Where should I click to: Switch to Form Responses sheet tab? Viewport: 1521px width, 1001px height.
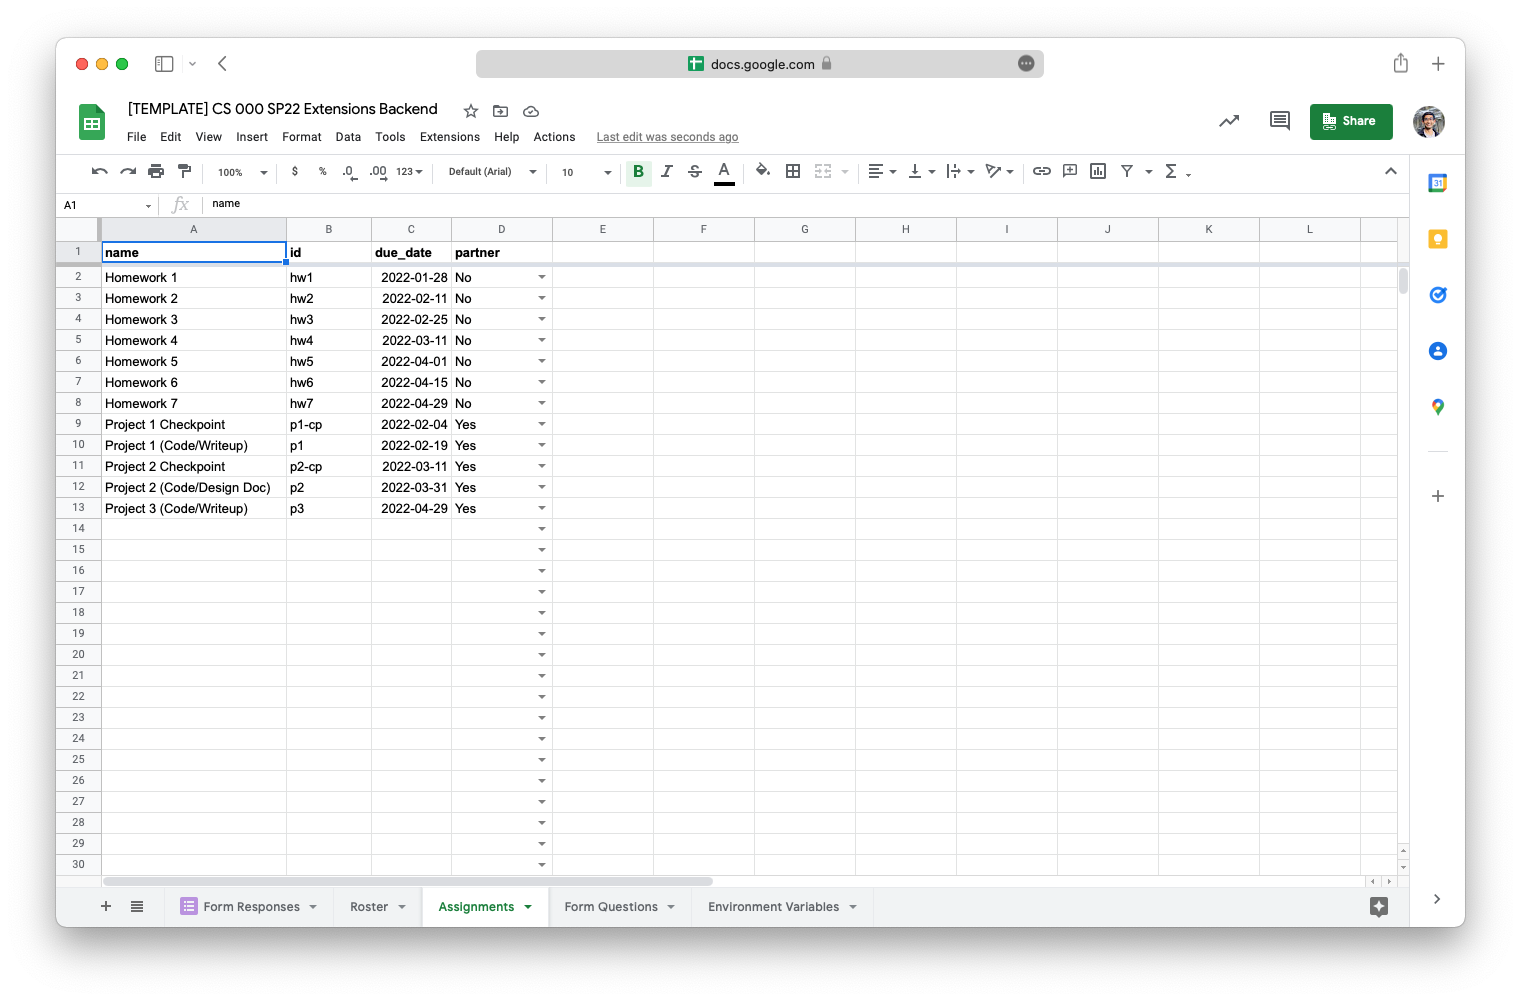pos(249,907)
